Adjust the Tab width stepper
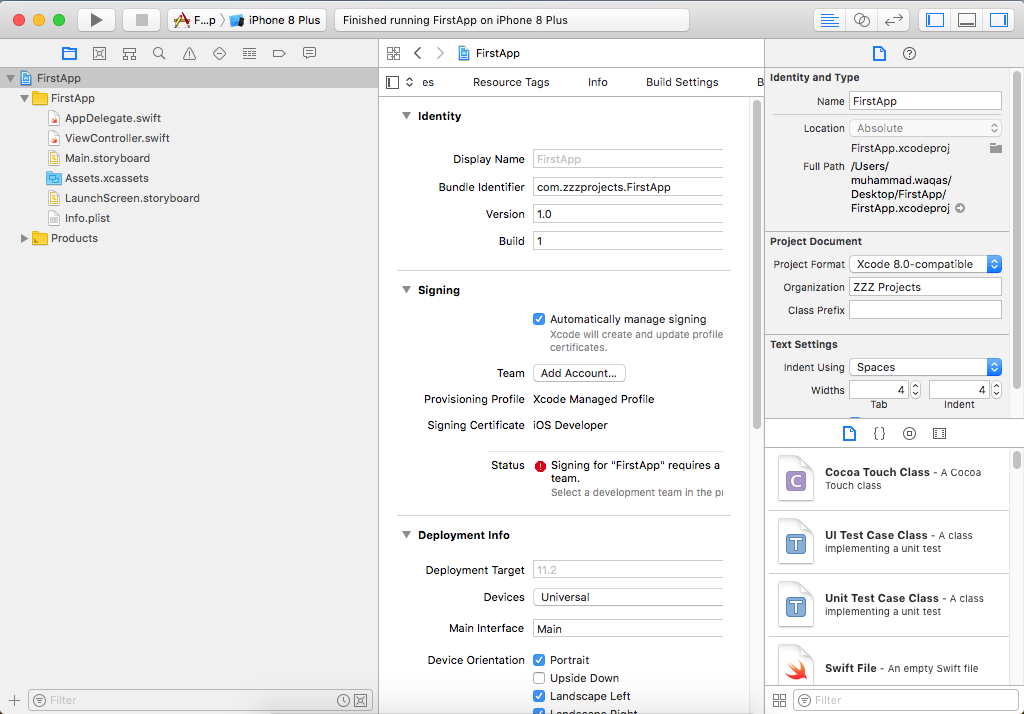 (915, 390)
